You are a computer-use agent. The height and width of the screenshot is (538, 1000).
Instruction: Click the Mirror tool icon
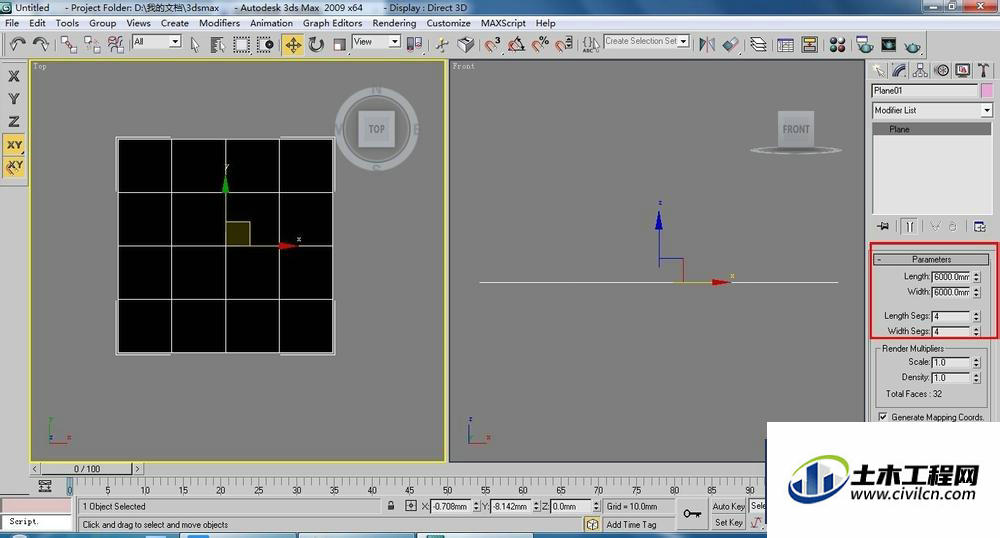pyautogui.click(x=707, y=44)
